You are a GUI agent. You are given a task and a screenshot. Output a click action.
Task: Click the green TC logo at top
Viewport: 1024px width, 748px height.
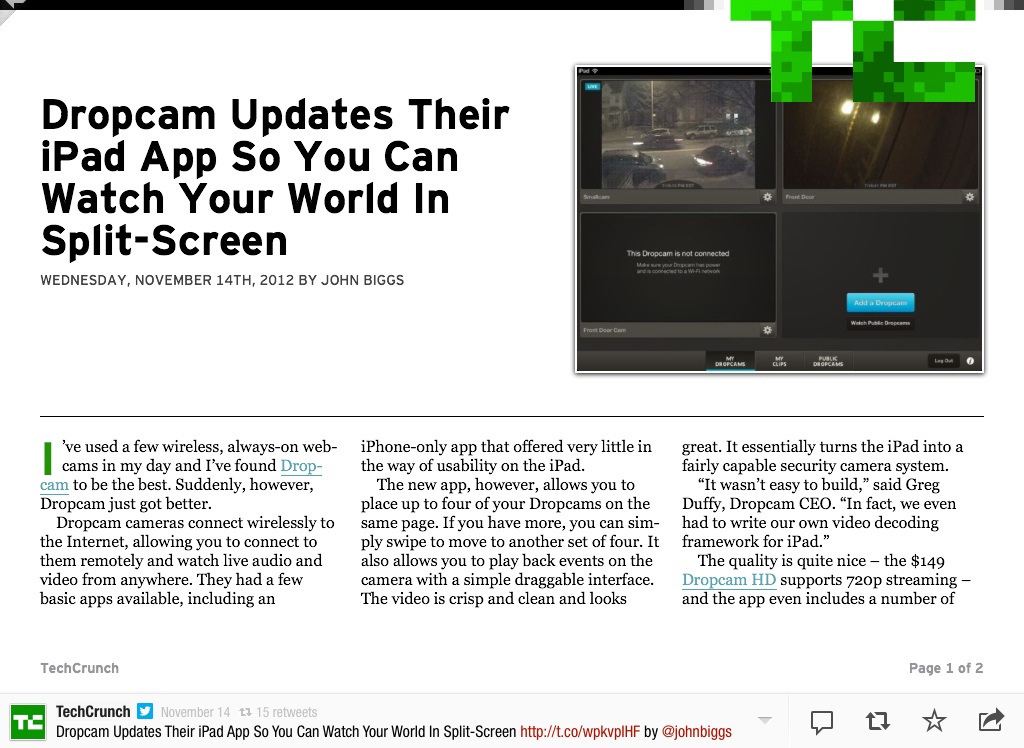pos(852,50)
